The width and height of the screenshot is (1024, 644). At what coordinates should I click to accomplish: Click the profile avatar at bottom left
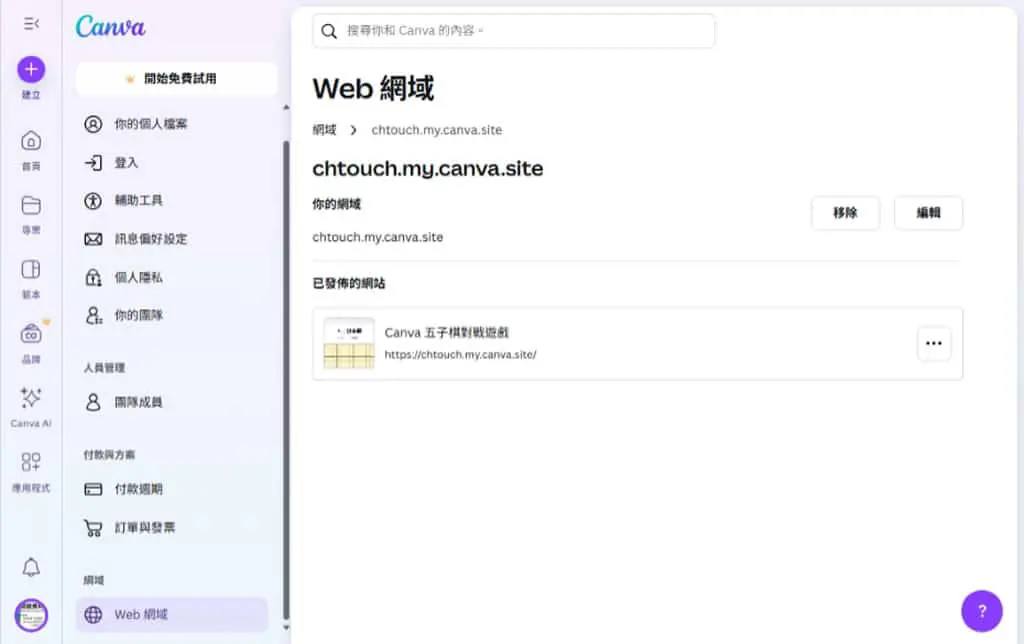click(31, 615)
